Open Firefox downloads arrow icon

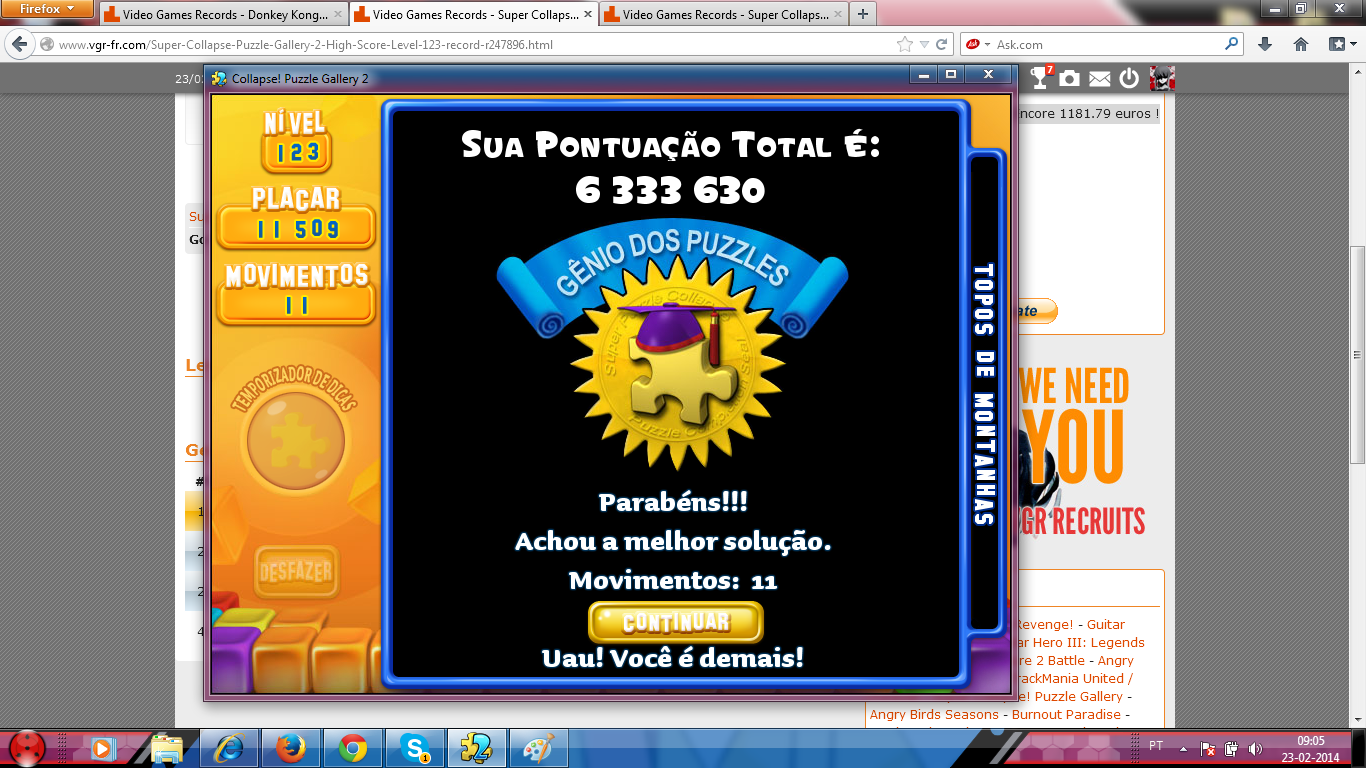pos(1265,44)
